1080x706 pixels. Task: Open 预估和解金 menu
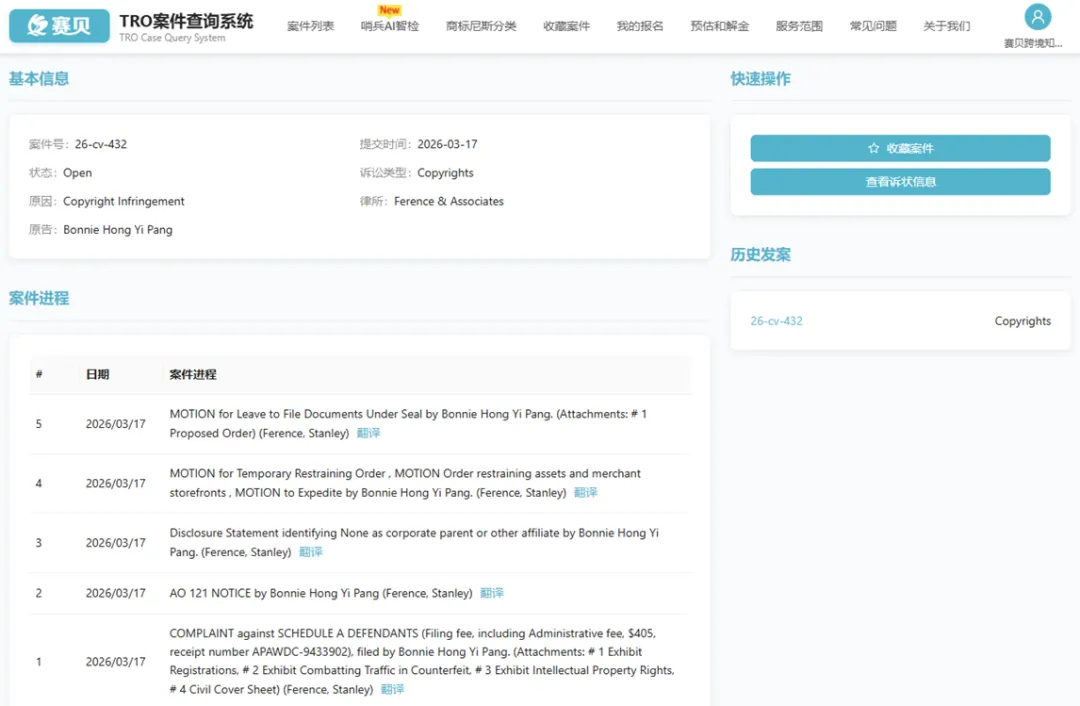719,26
